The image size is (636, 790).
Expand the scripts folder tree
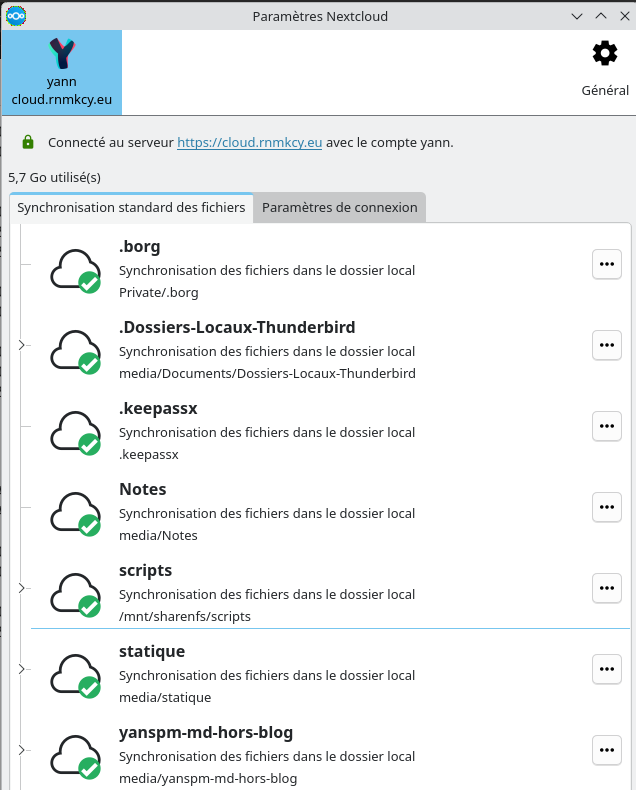click(x=21, y=588)
